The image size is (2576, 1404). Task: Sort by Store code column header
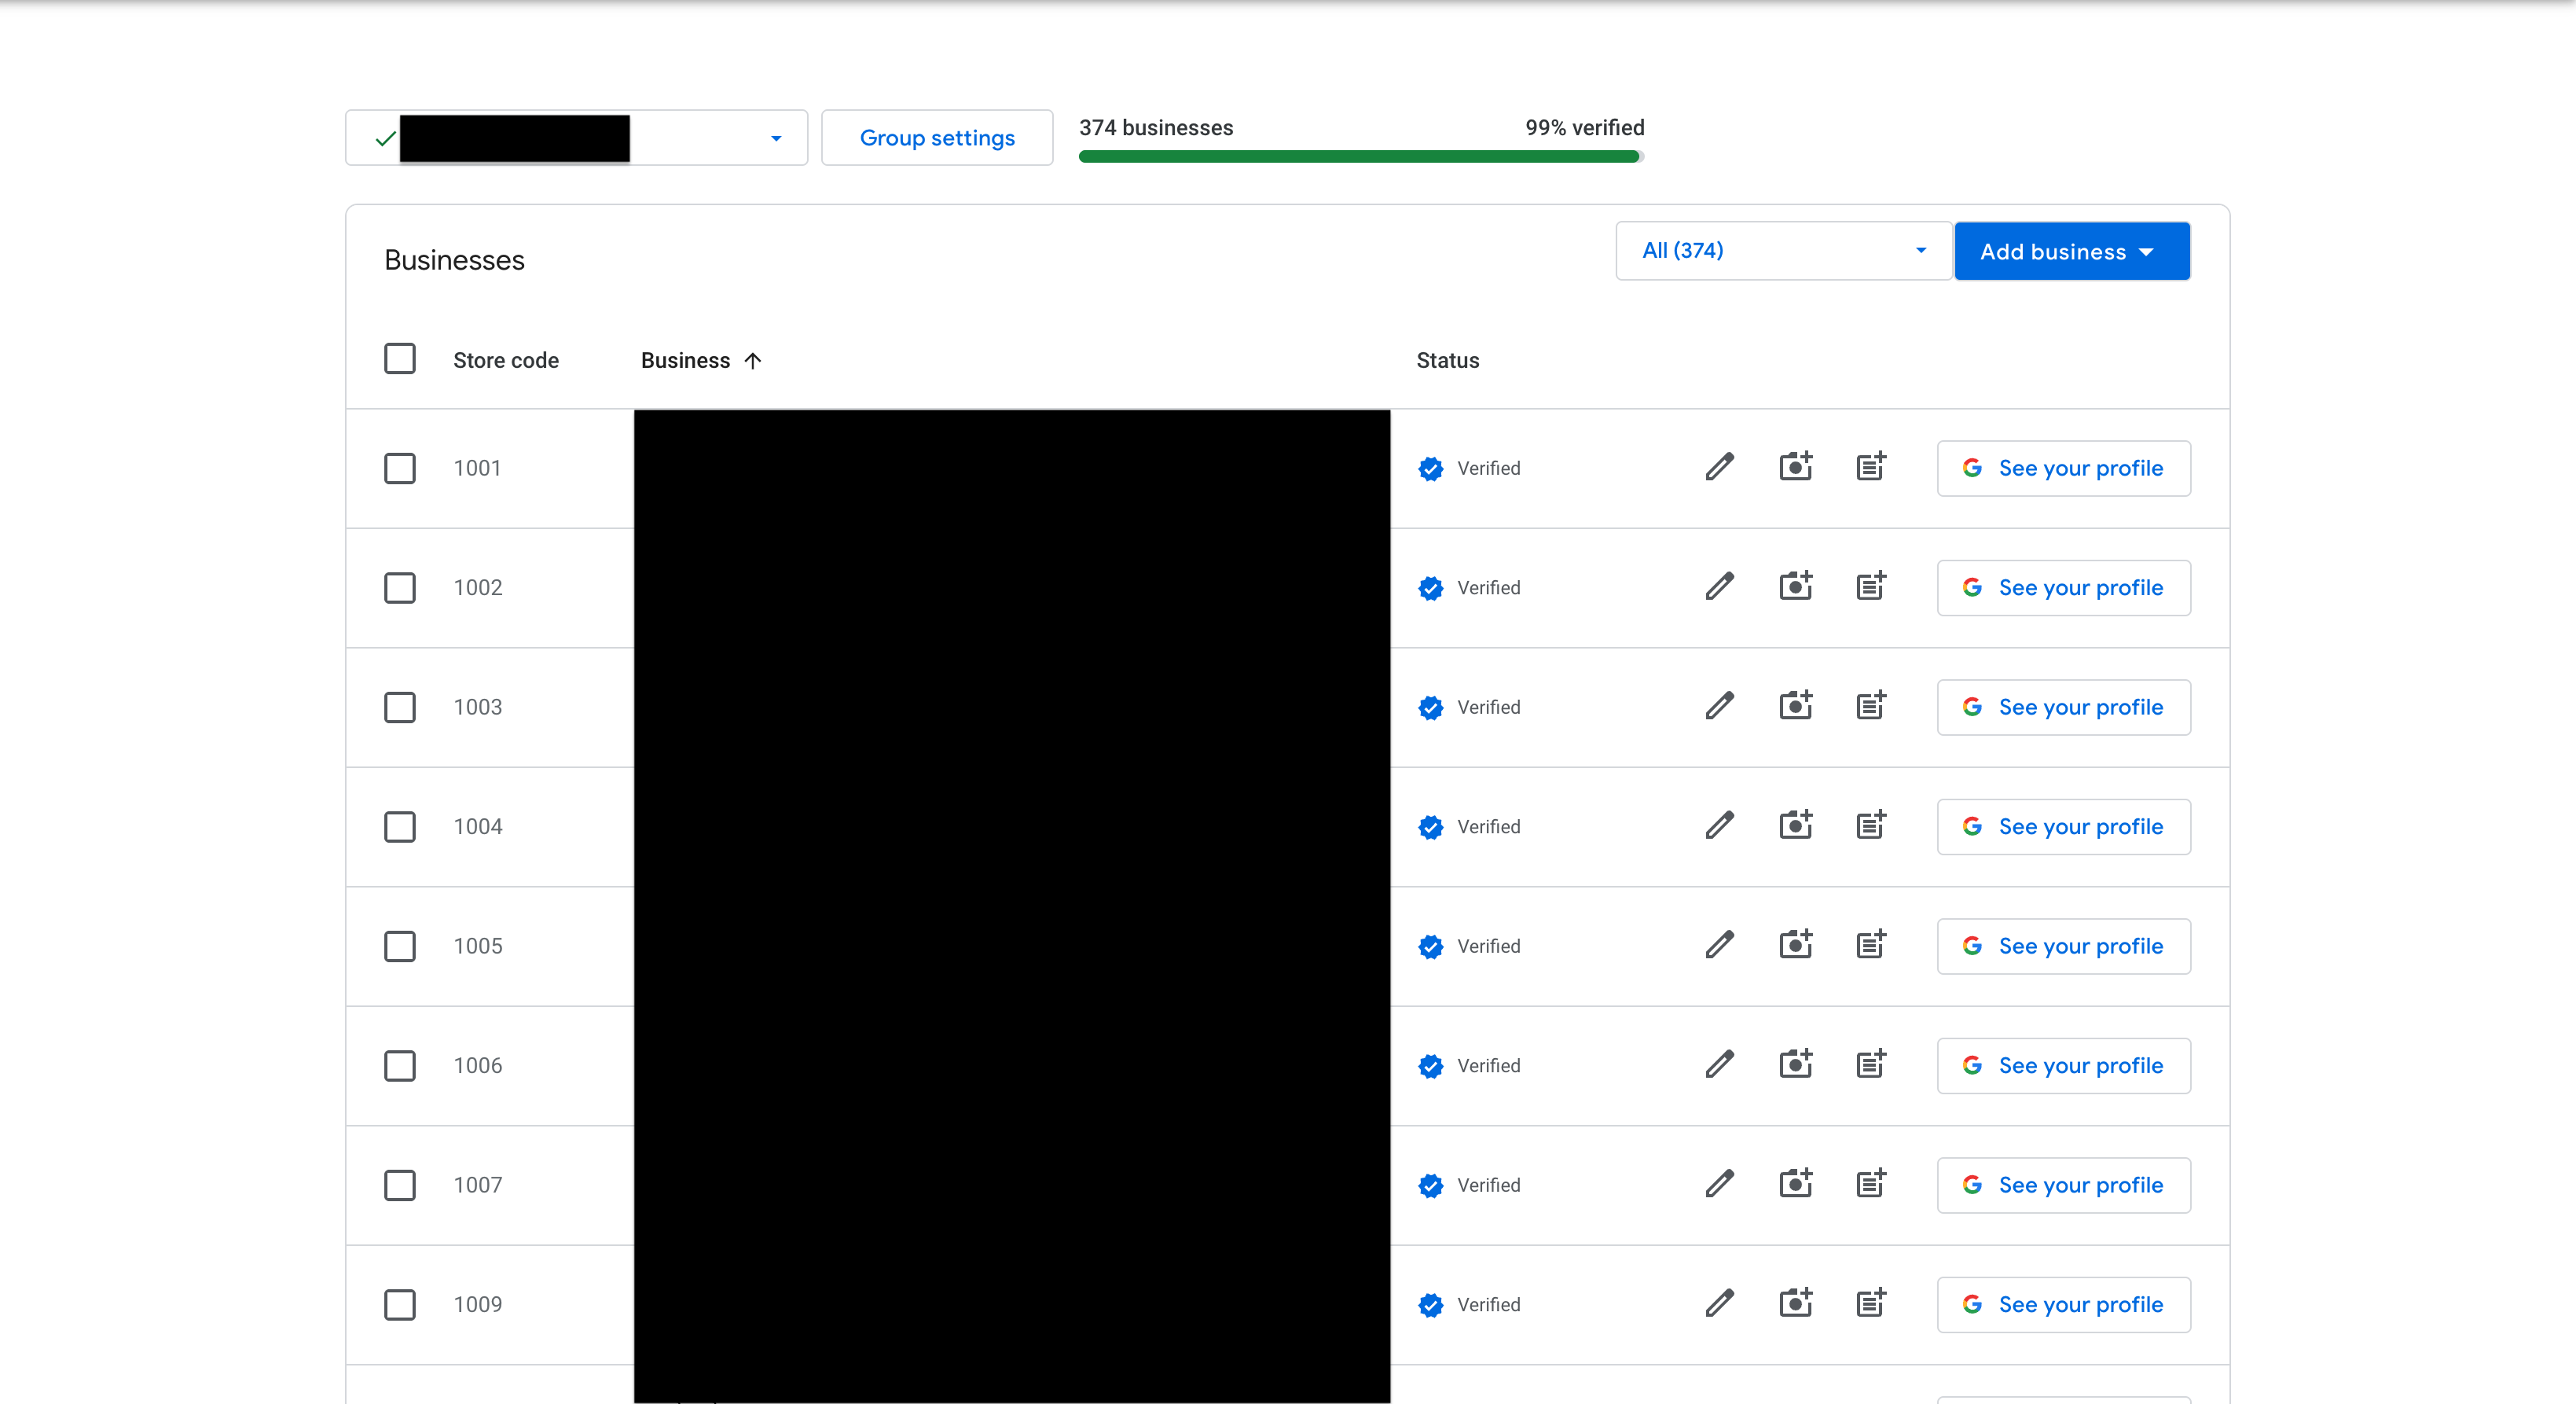pyautogui.click(x=505, y=361)
